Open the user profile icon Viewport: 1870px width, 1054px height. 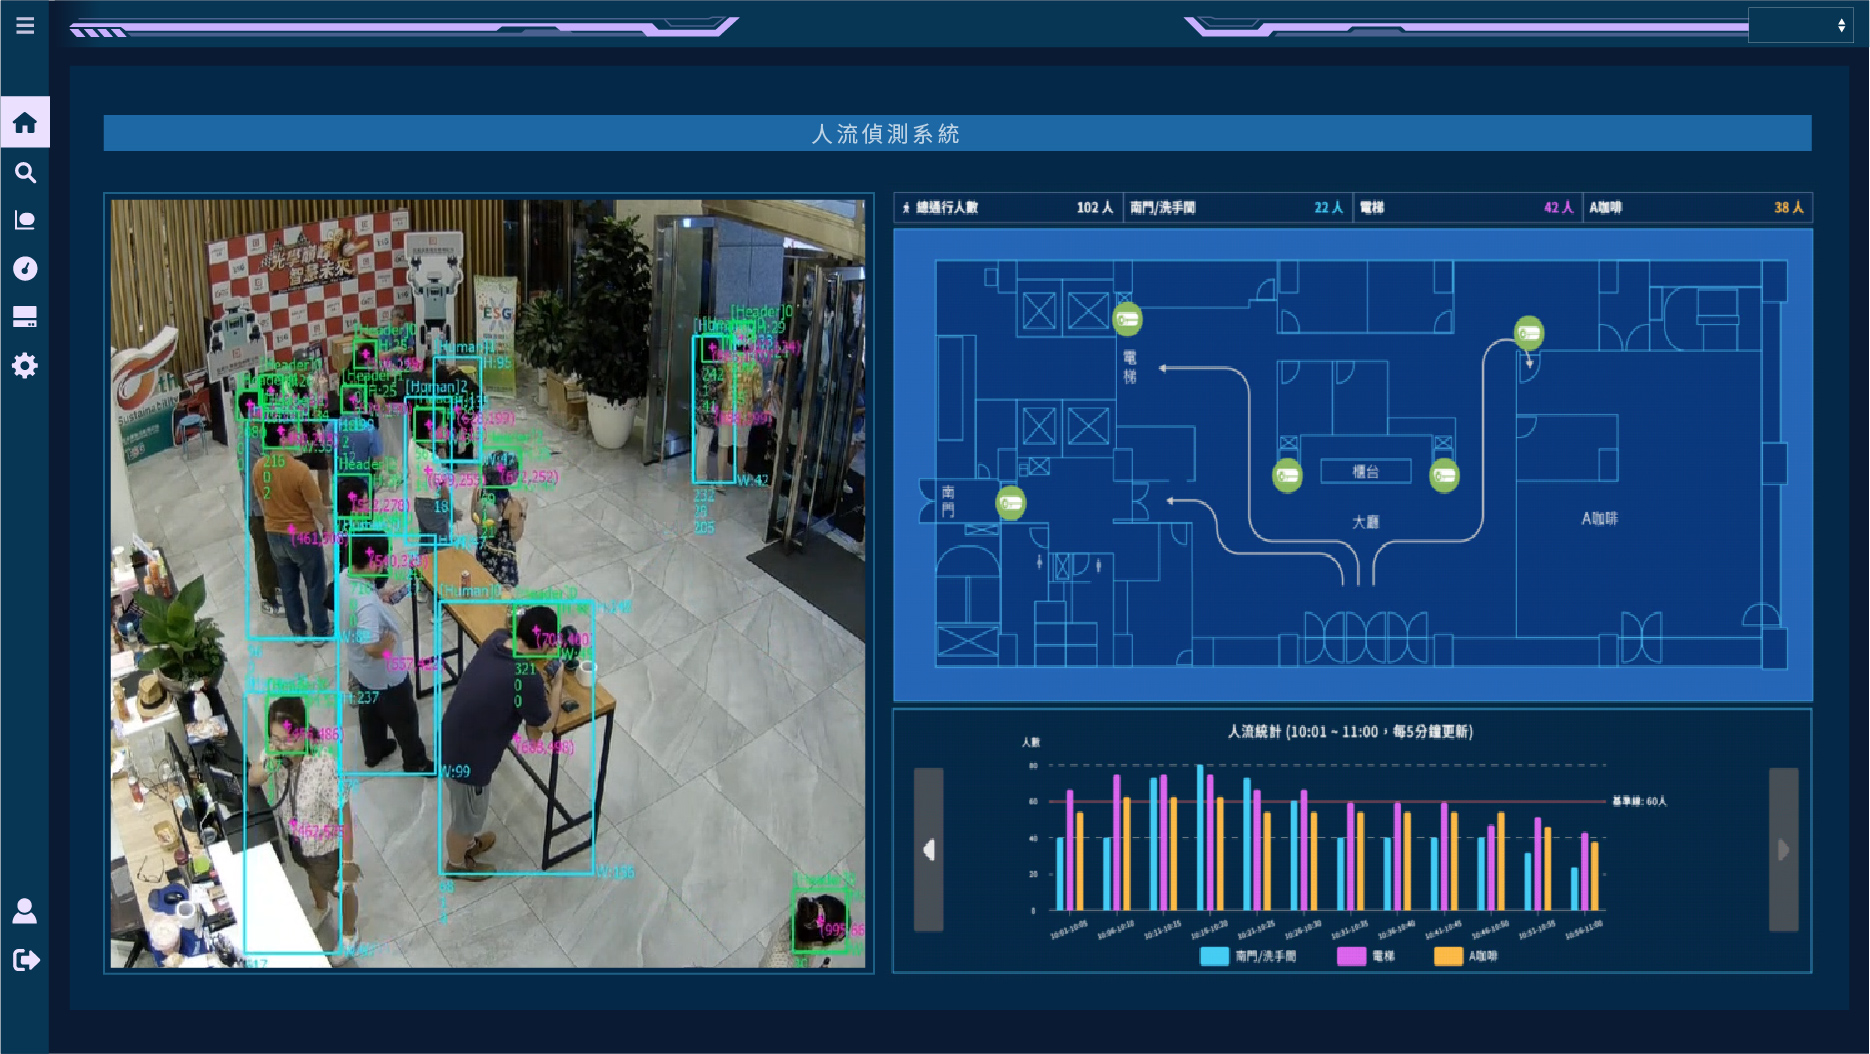click(x=25, y=911)
